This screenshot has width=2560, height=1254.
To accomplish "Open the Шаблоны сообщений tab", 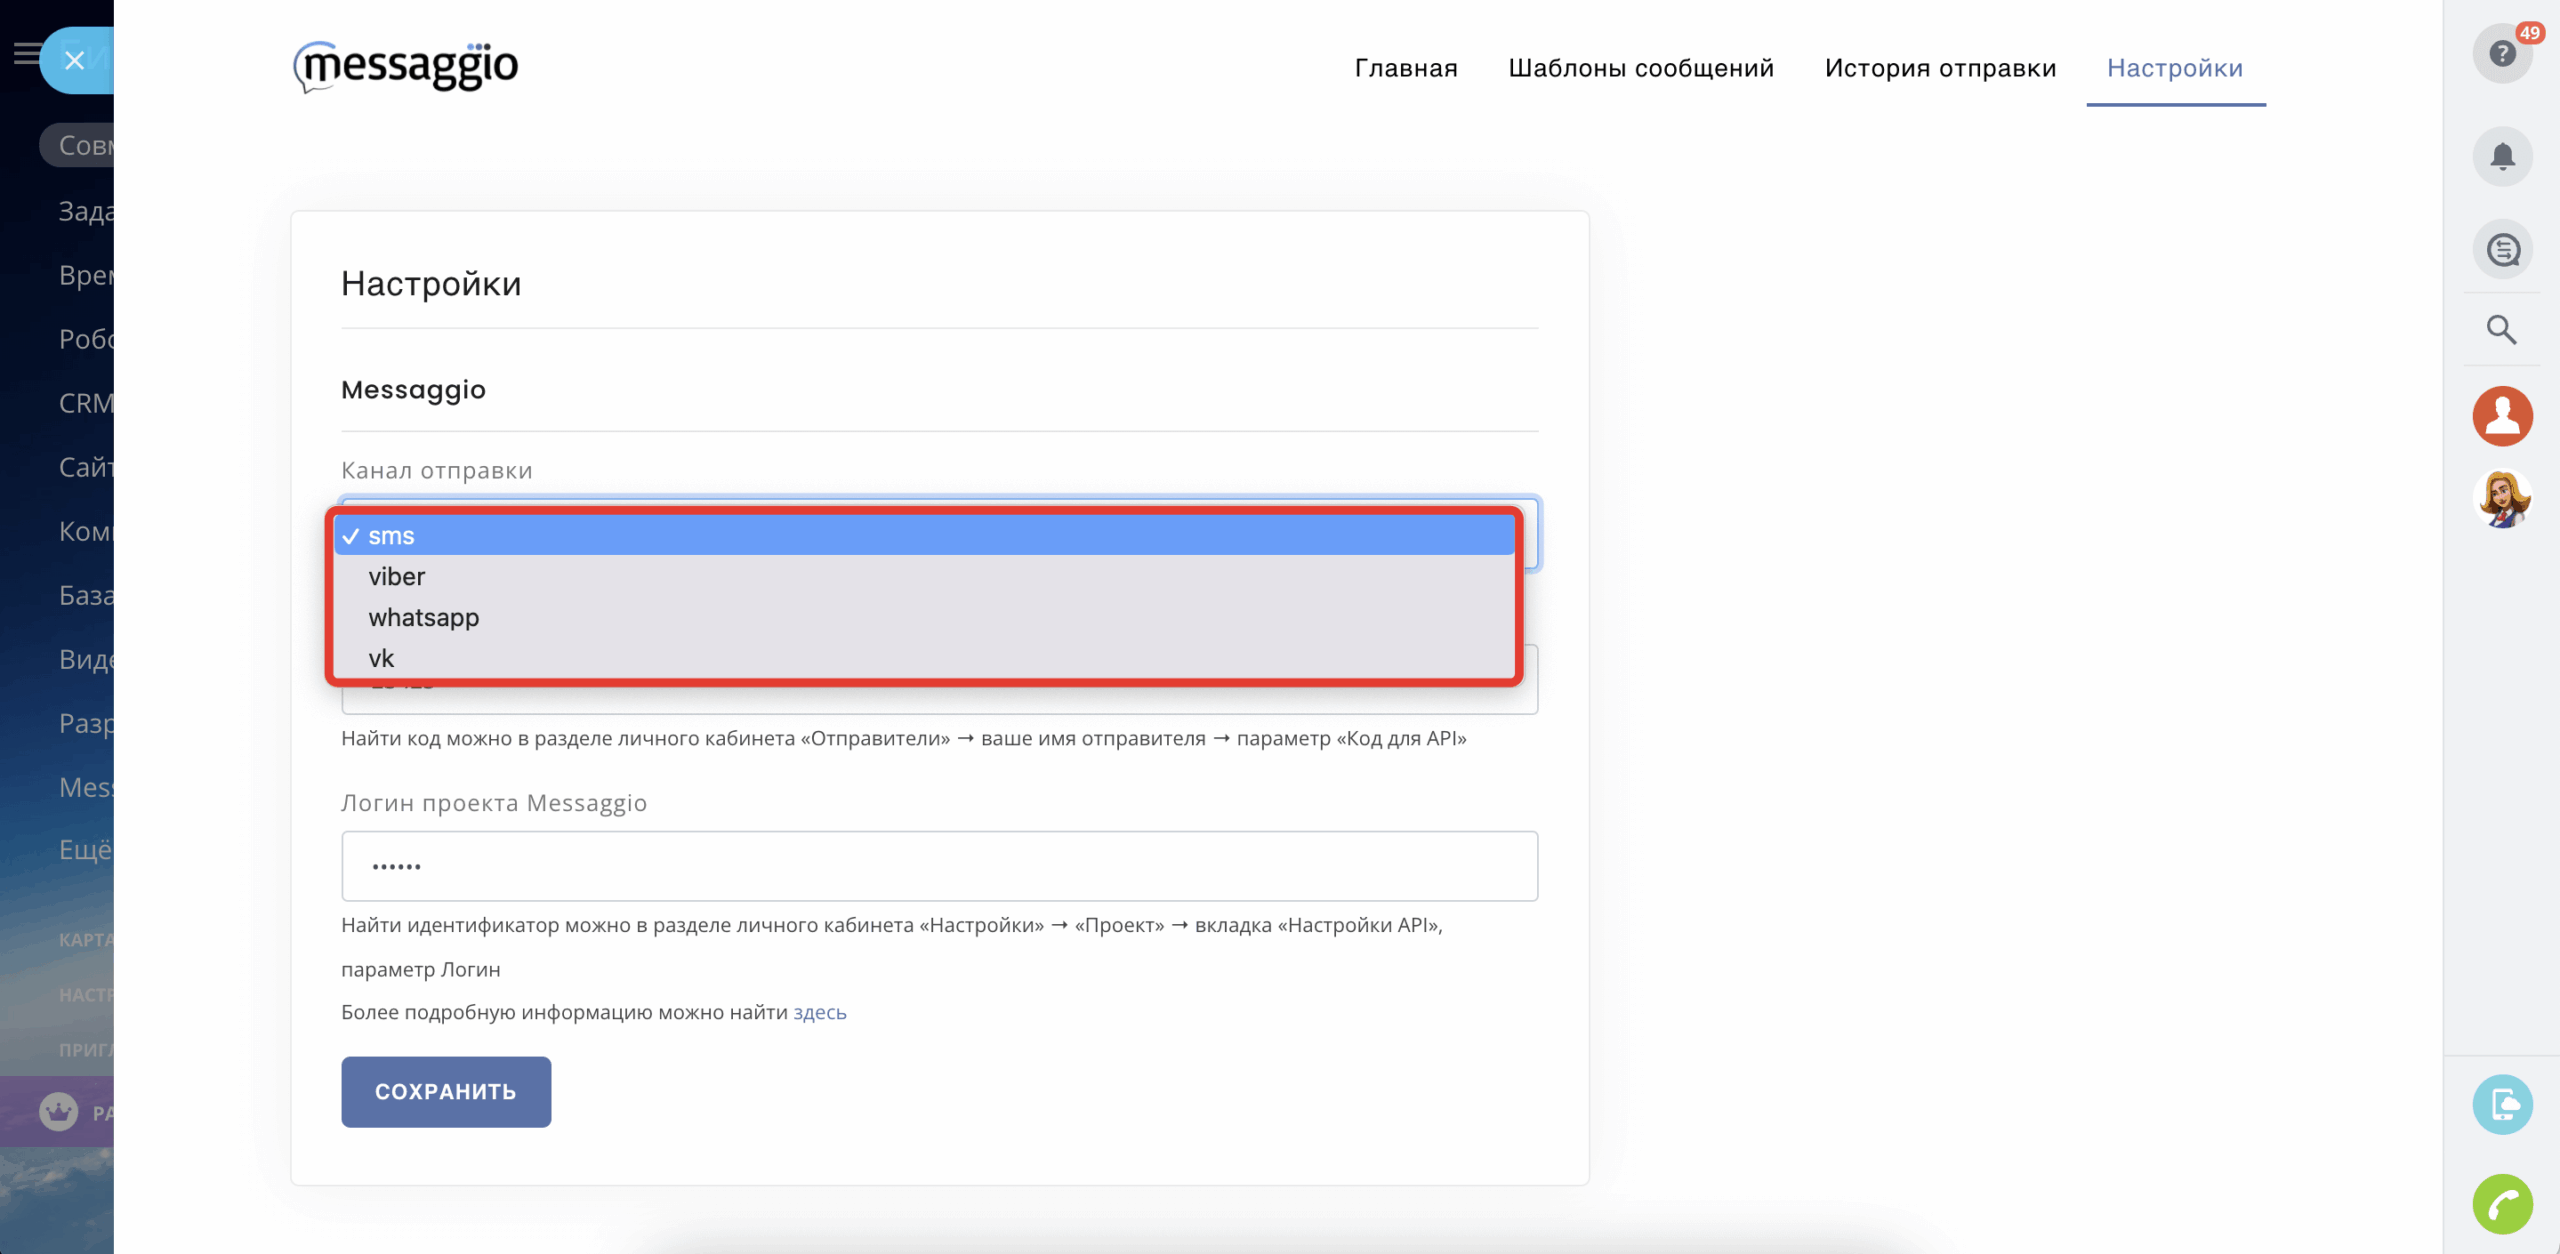I will pos(1640,68).
